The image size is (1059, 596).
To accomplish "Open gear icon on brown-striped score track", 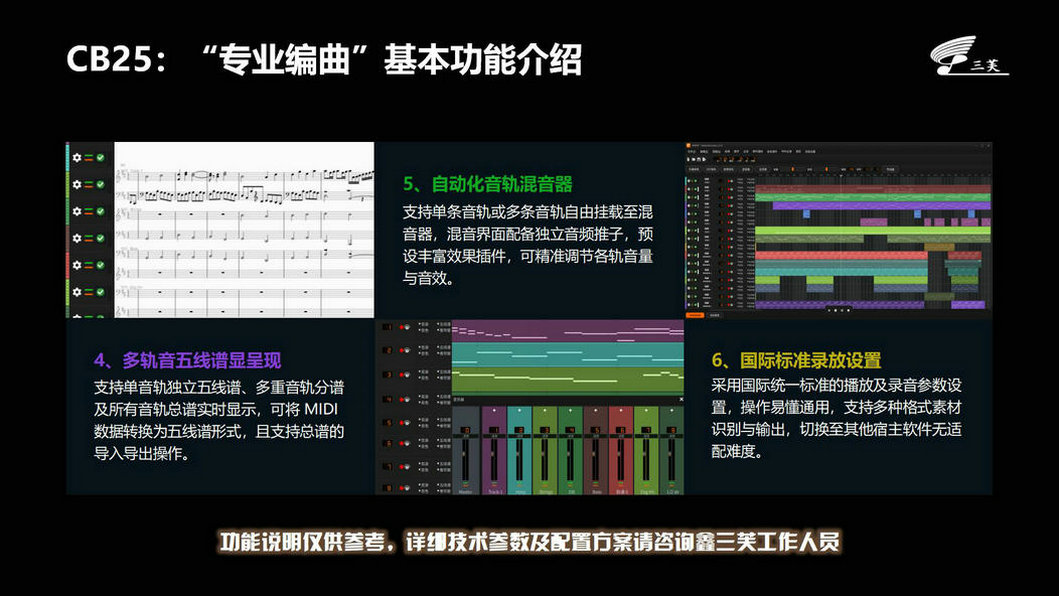I will pos(77,239).
